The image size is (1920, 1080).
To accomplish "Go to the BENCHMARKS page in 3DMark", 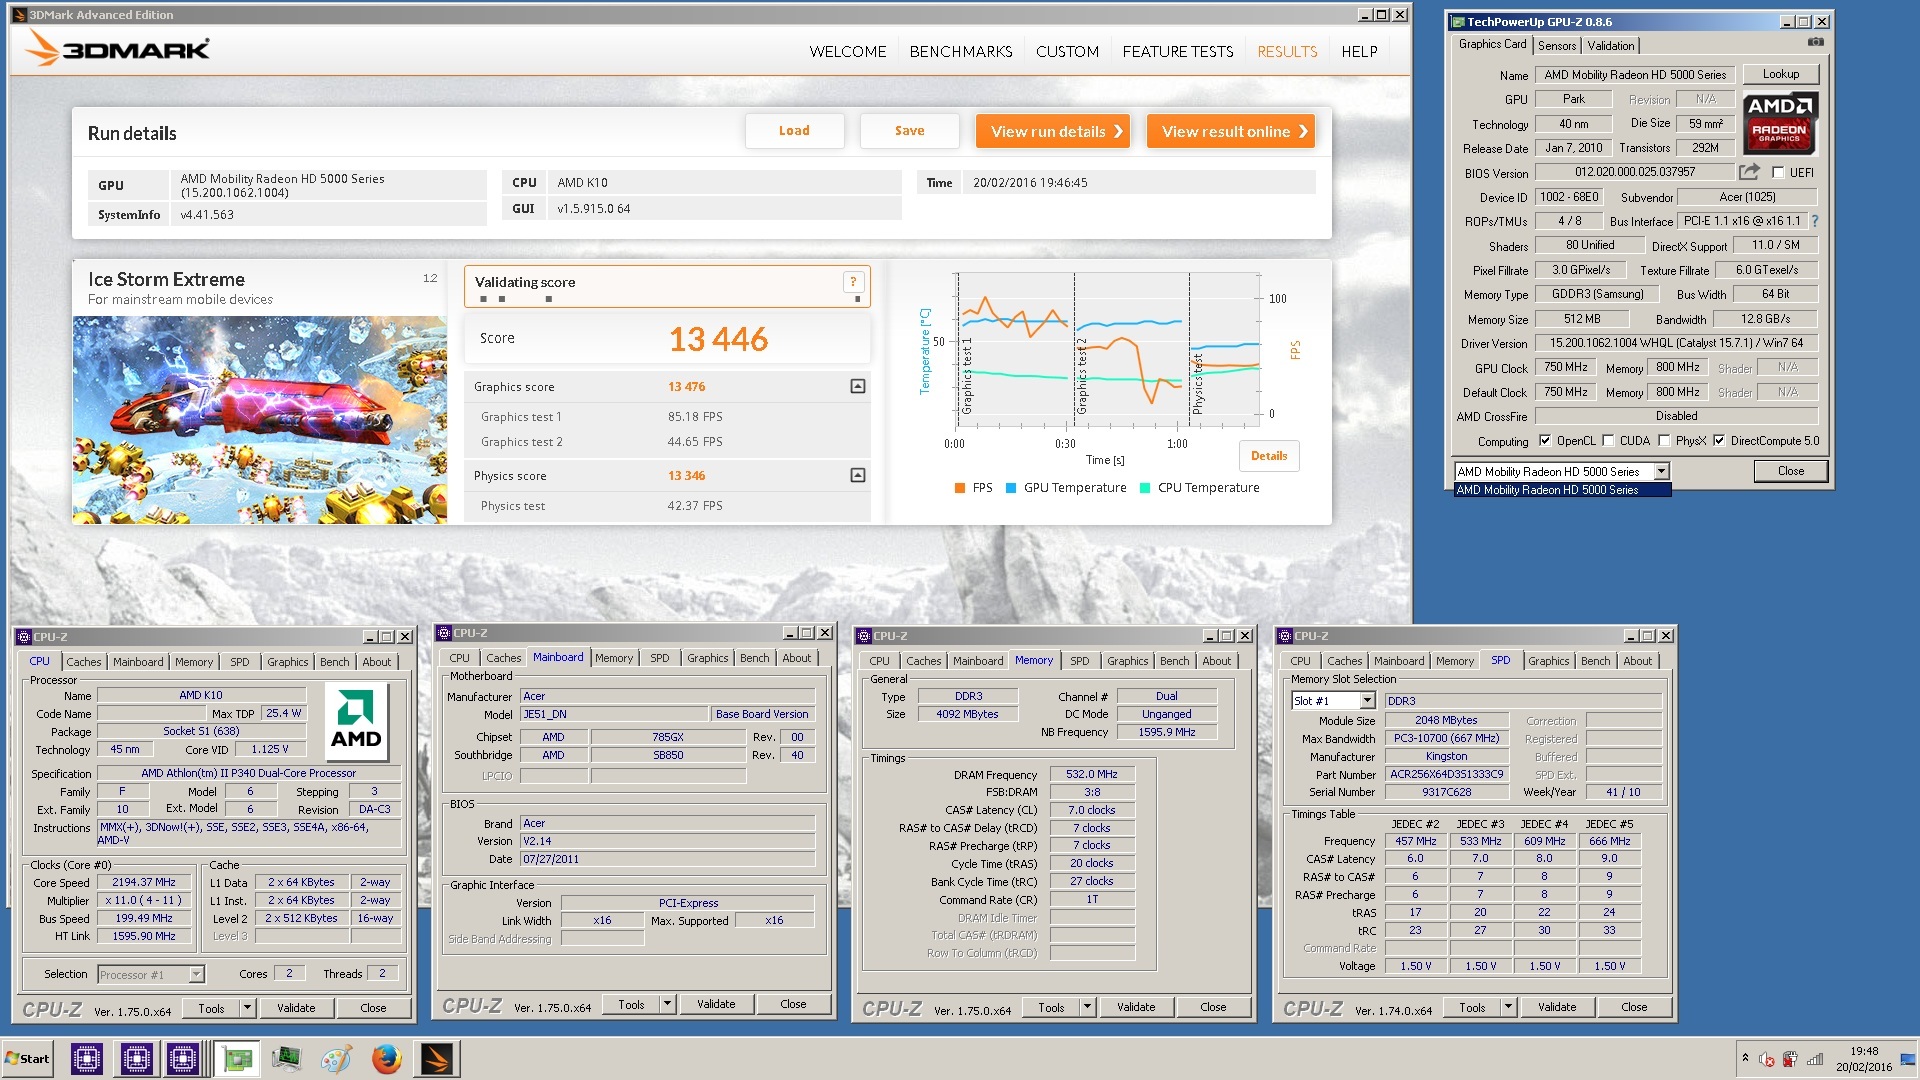I will click(x=960, y=51).
